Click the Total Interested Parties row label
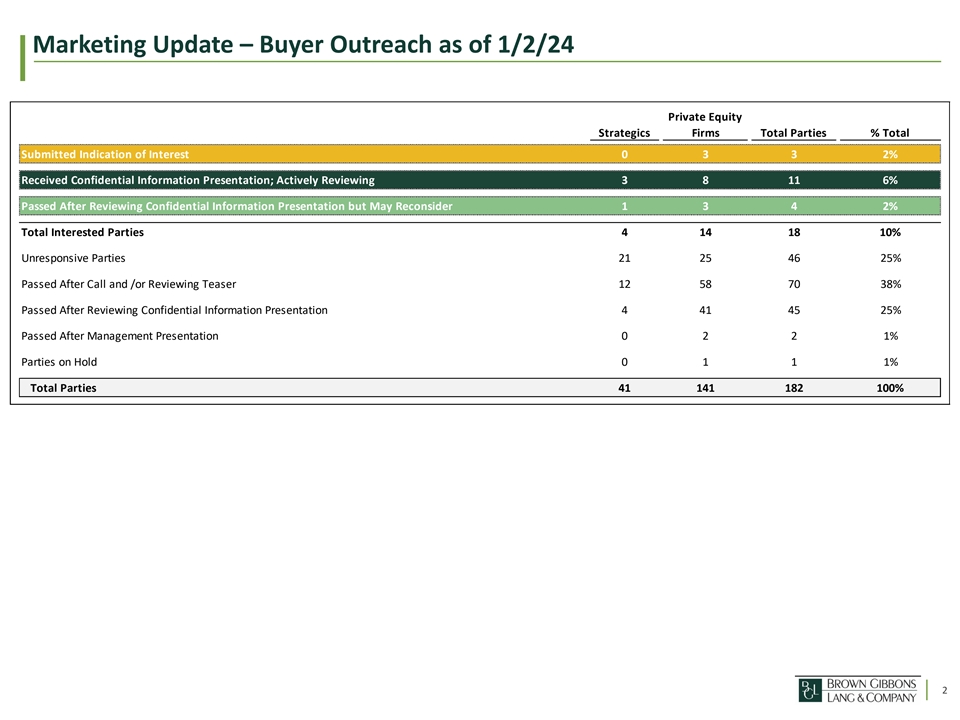The height and width of the screenshot is (720, 960). (x=82, y=232)
